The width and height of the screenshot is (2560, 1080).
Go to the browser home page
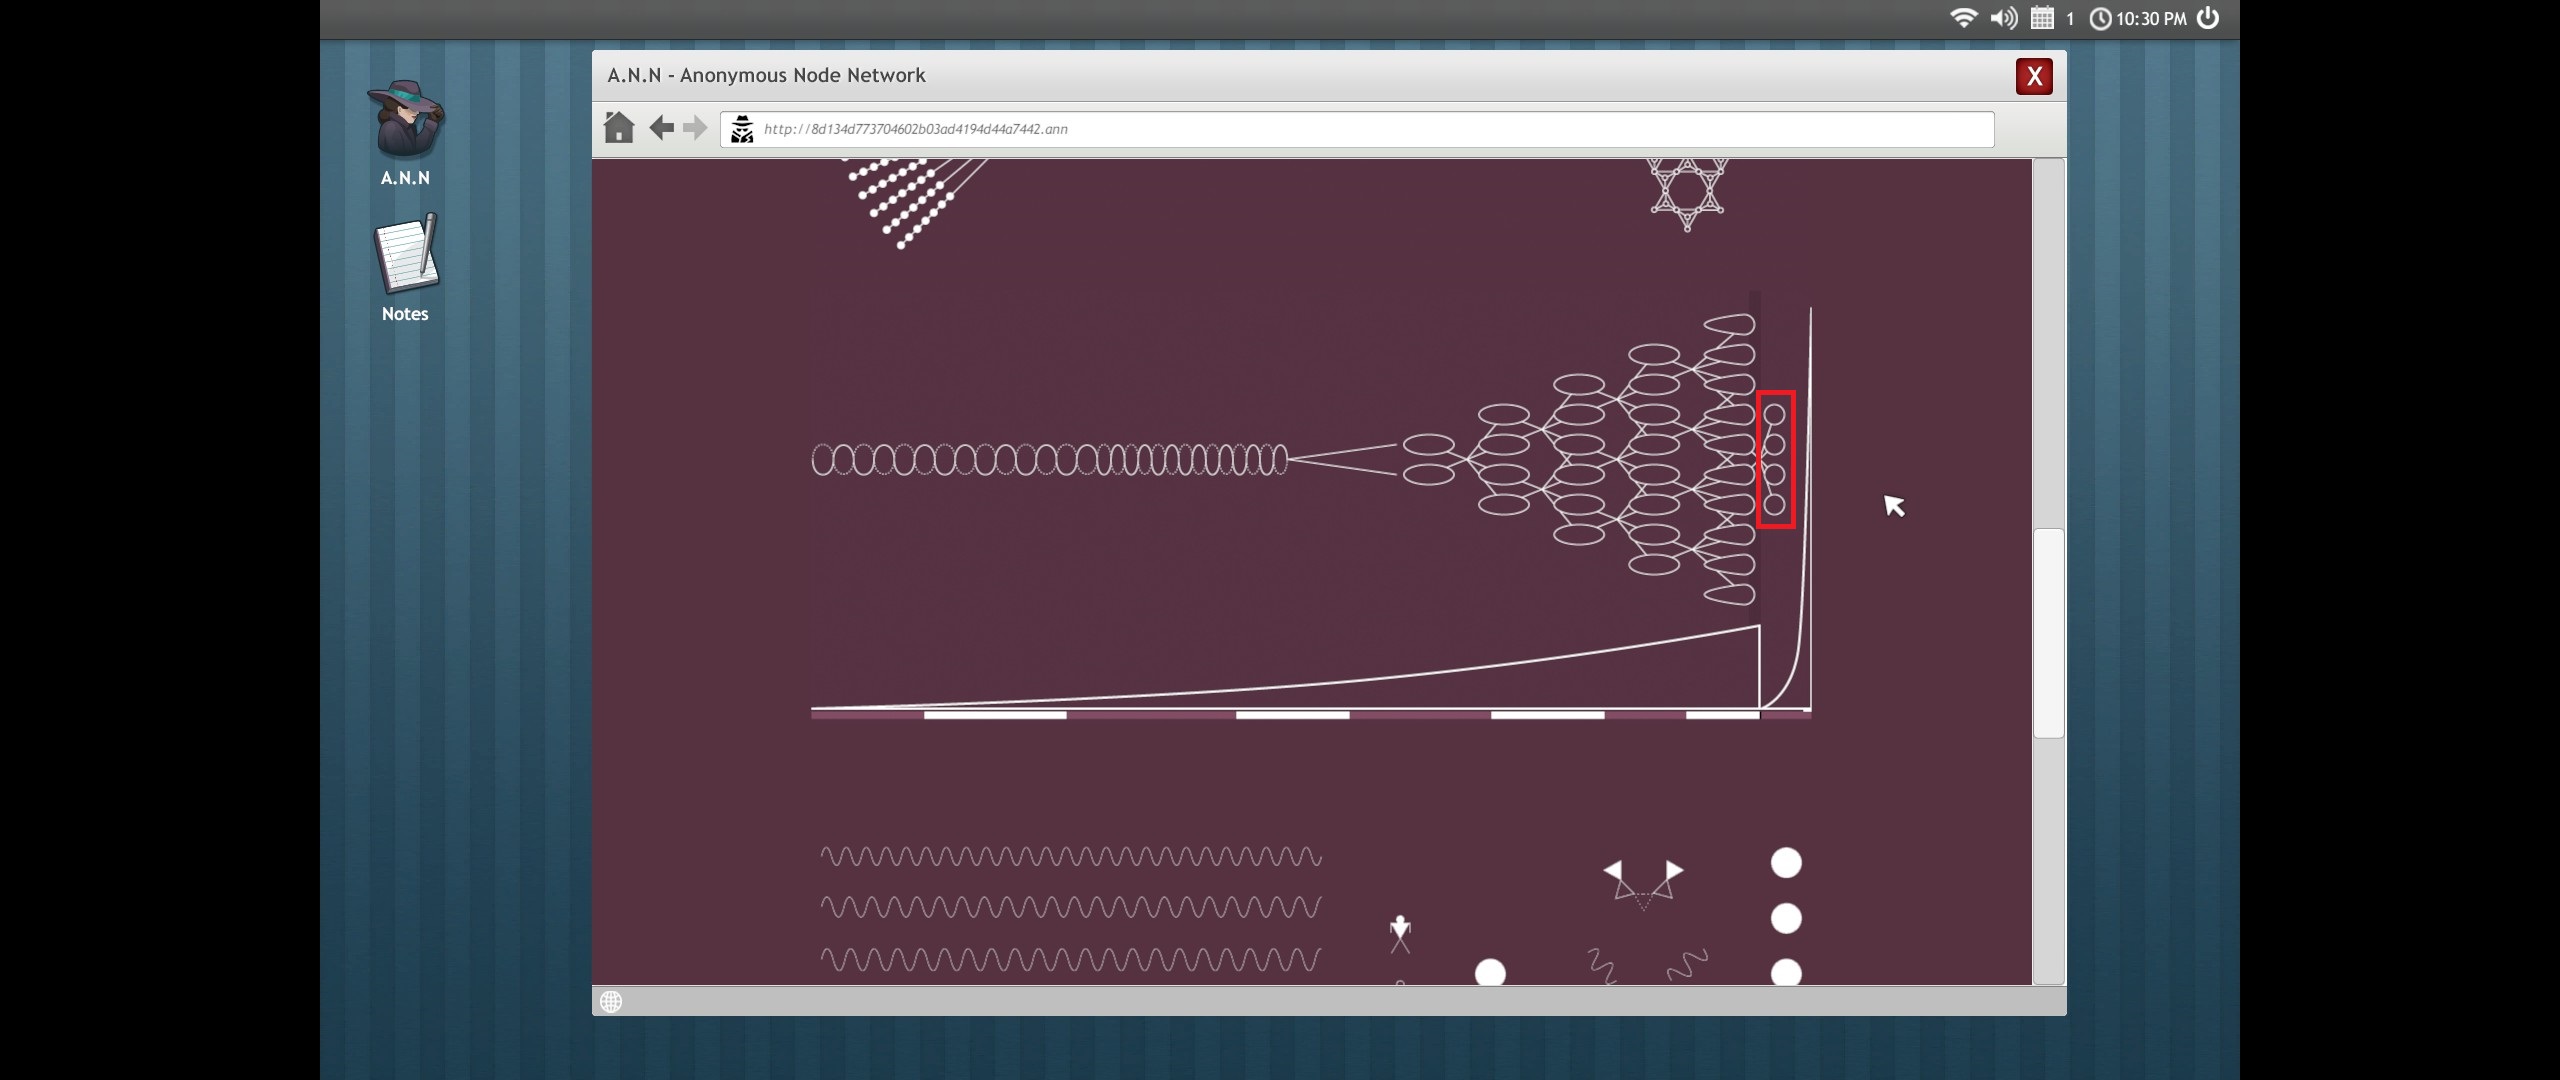619,128
